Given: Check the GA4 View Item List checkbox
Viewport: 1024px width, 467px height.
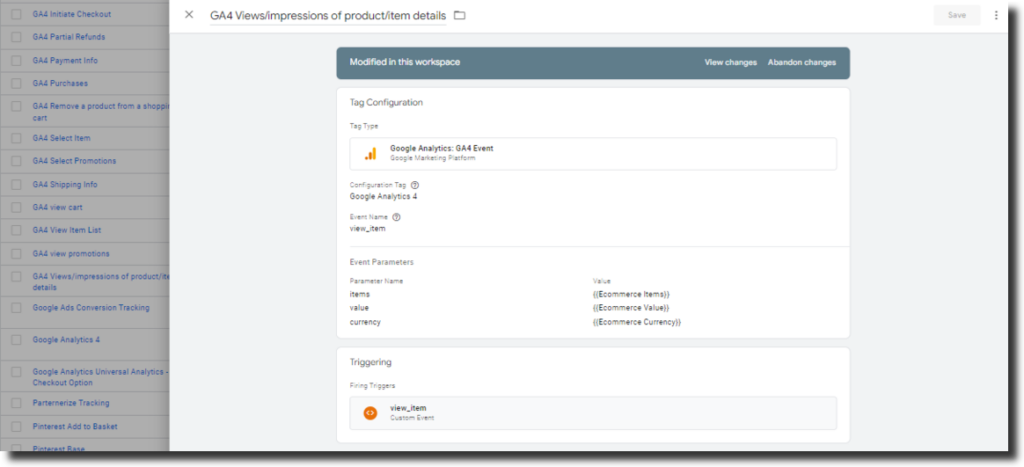Looking at the screenshot, I should (x=16, y=231).
